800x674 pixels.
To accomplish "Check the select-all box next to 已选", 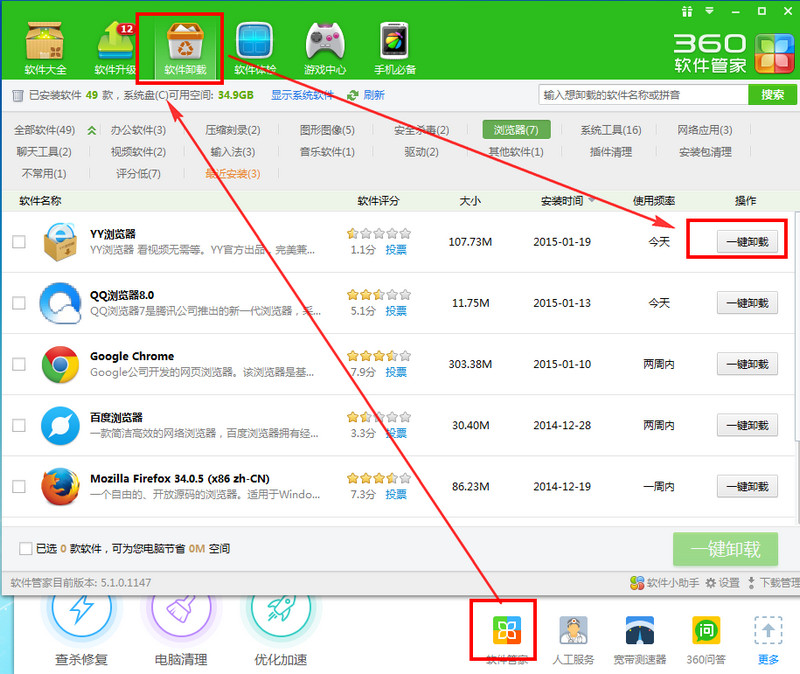I will point(26,548).
